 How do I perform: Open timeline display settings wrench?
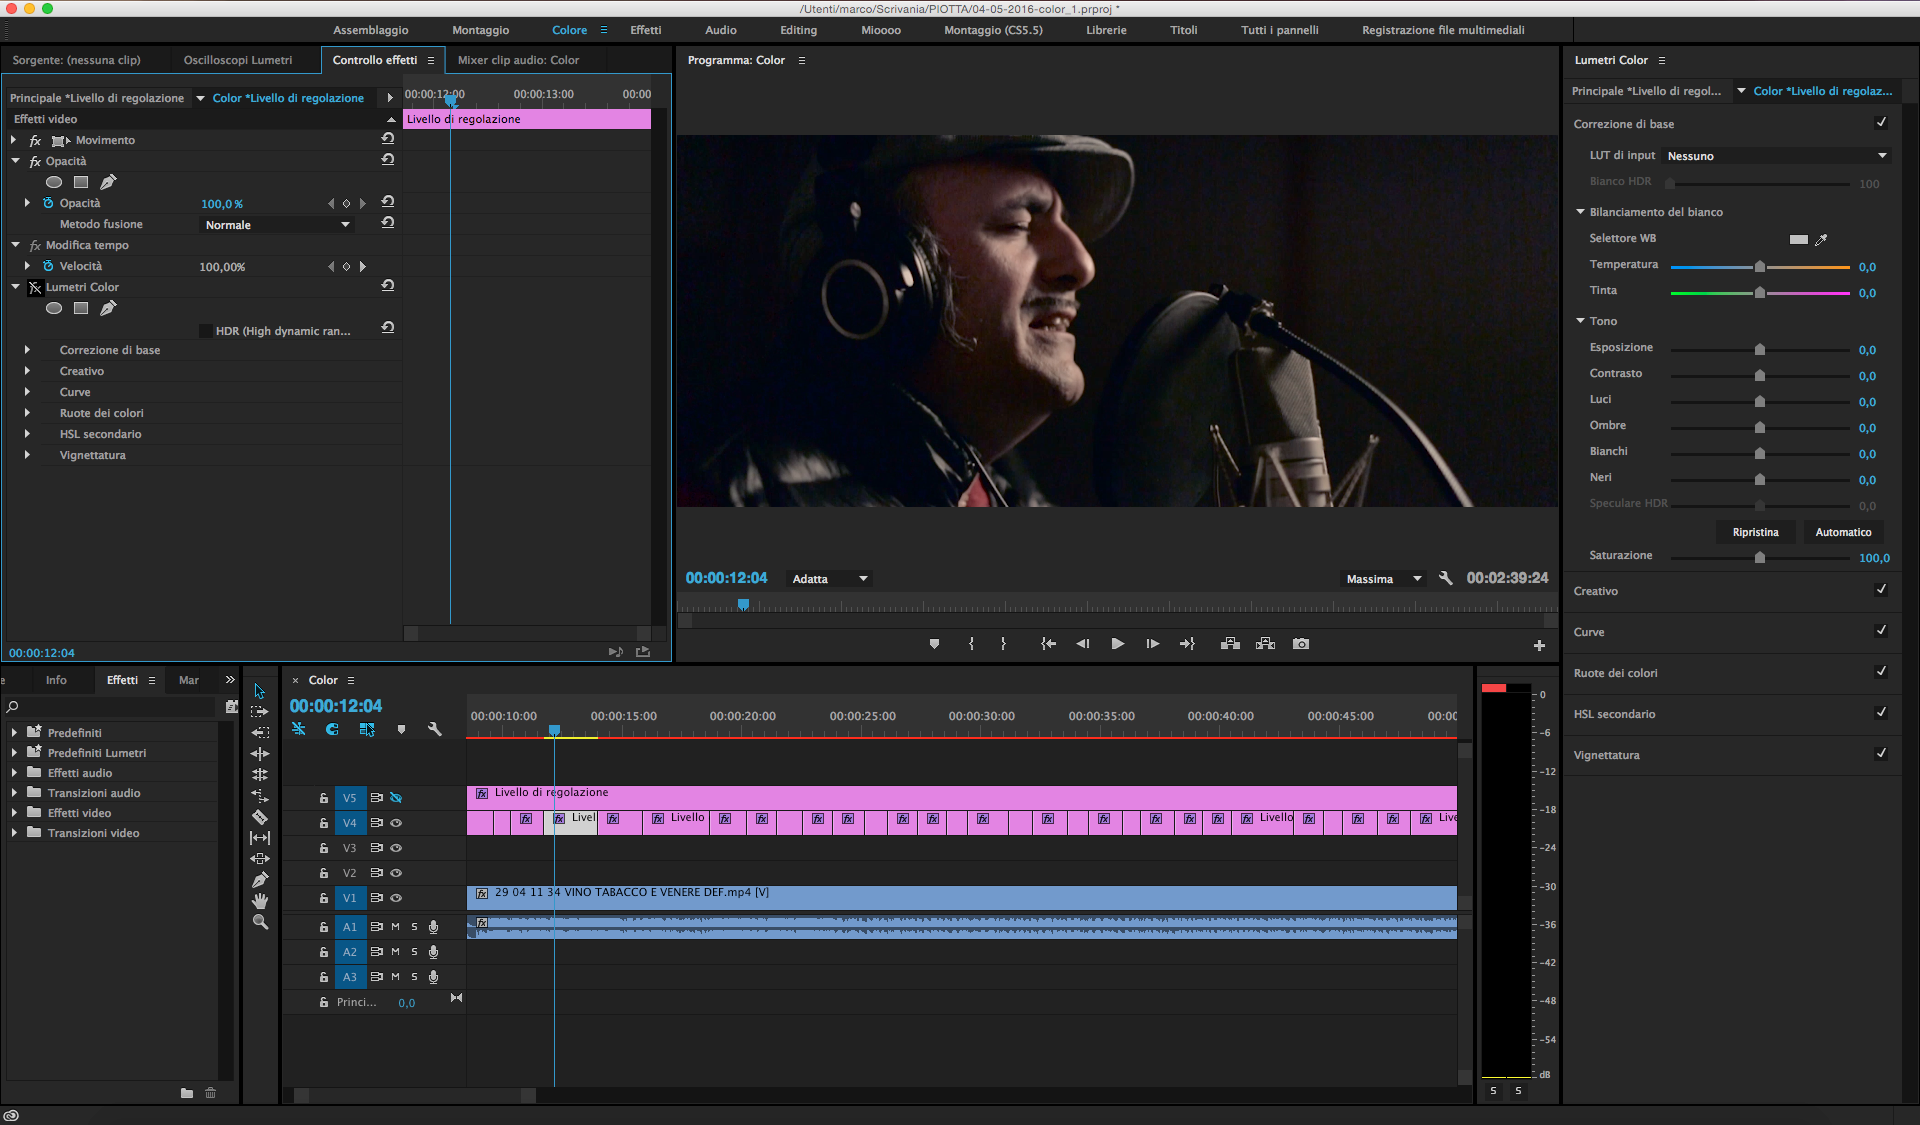coord(435,730)
